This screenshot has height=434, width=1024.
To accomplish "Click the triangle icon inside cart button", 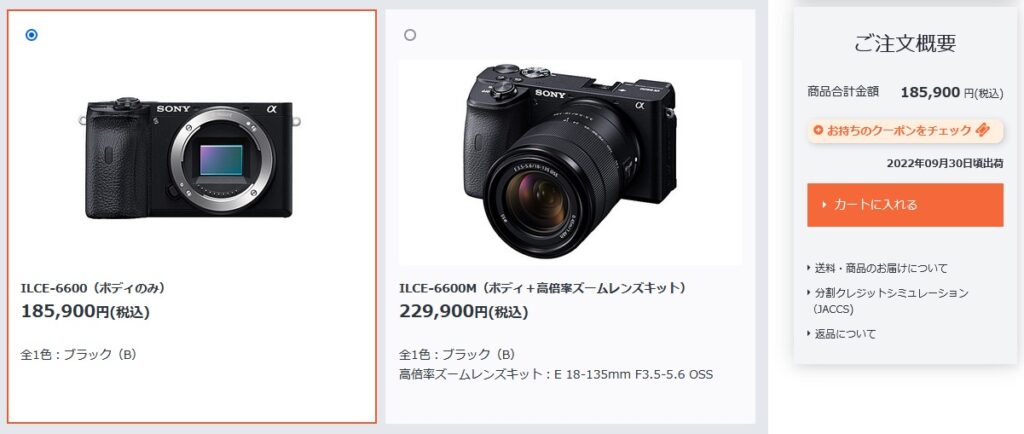I will 824,205.
